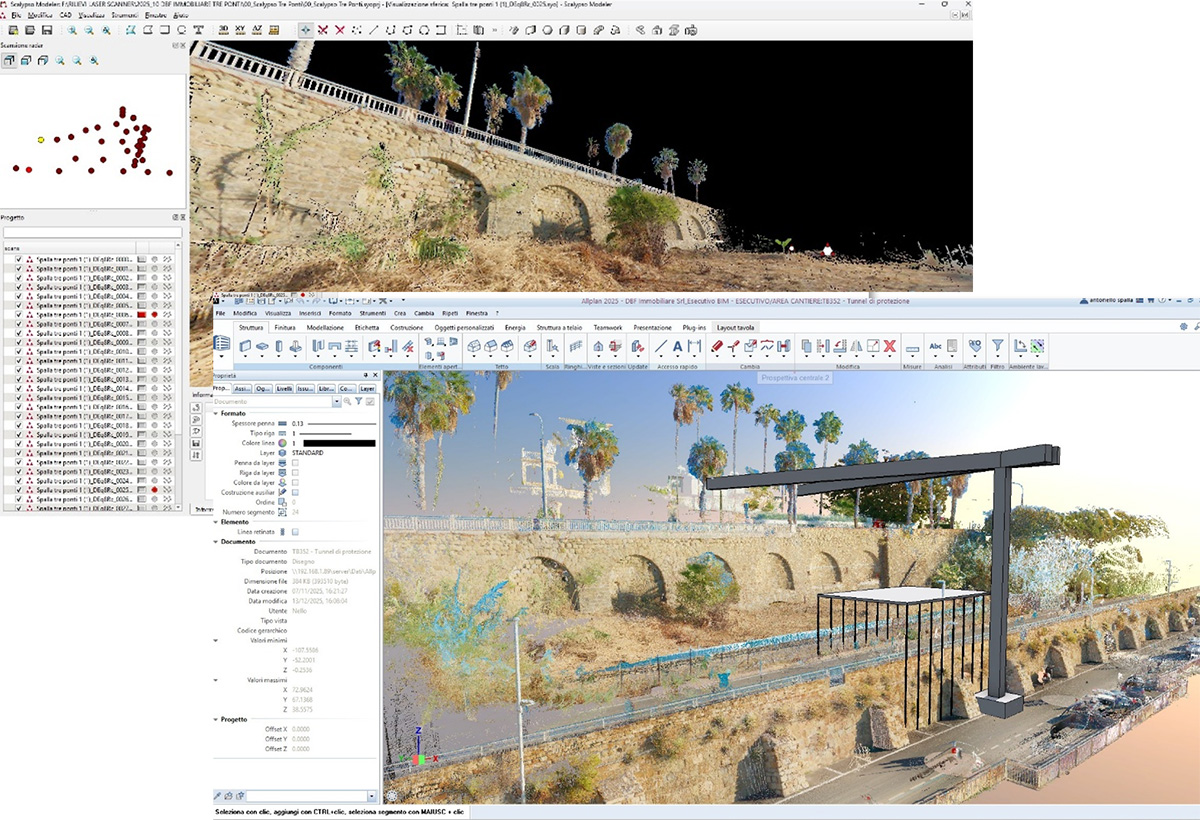
Task: Click the Measure ruler icon in Misure group
Action: coord(912,347)
